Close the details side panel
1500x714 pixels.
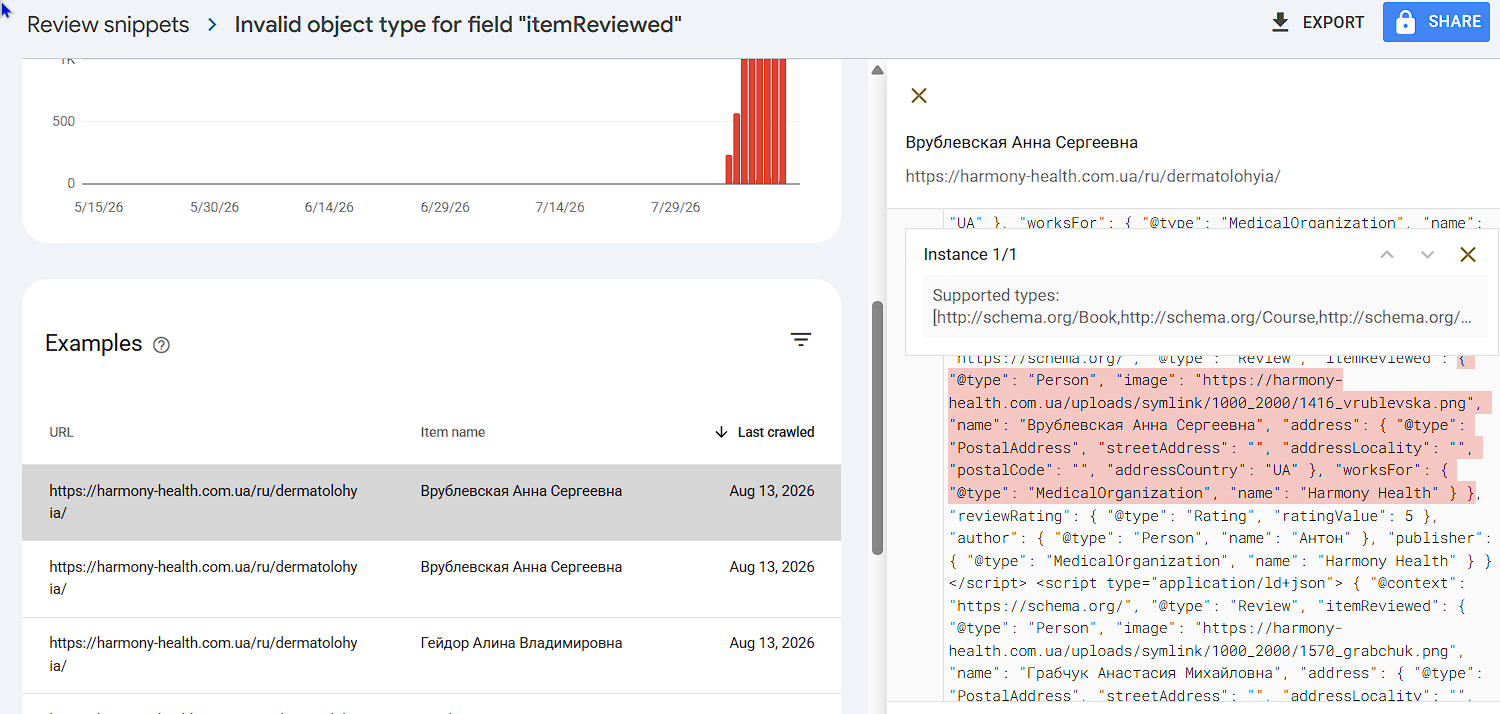coord(919,96)
